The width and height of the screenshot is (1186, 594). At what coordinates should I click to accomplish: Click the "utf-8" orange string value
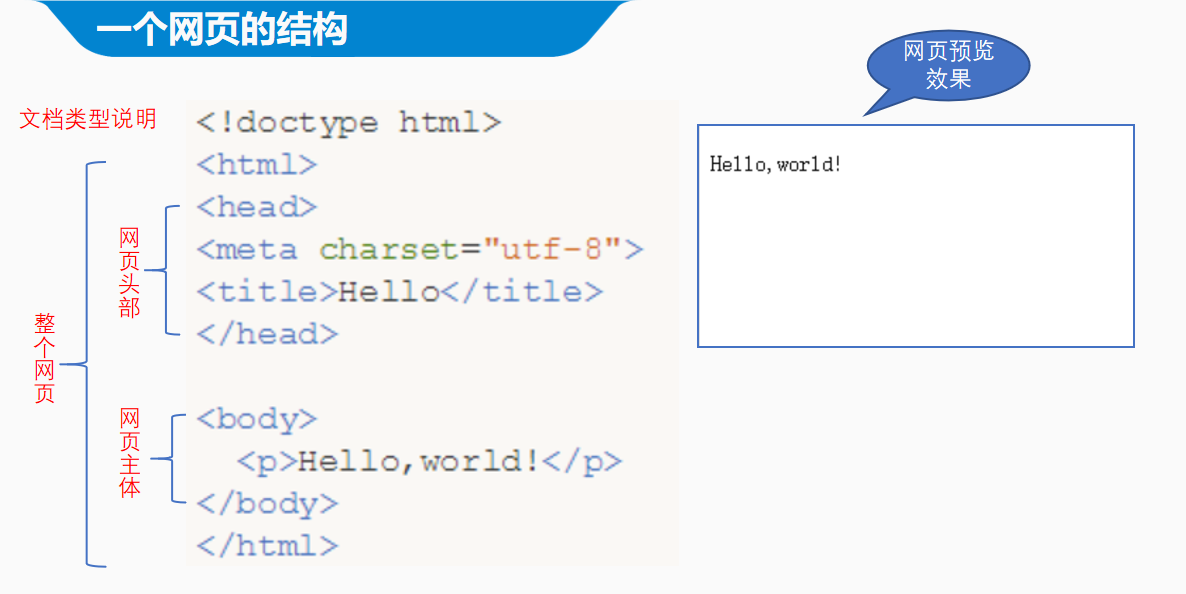click(553, 249)
